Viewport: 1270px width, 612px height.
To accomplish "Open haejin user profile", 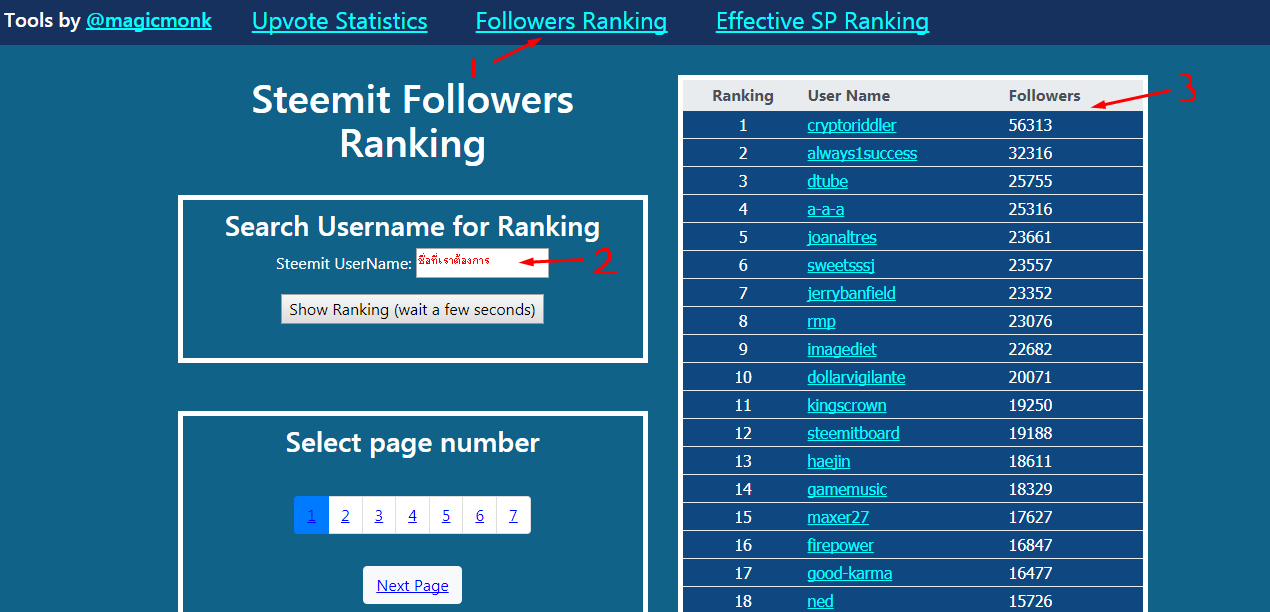I will click(x=829, y=461).
